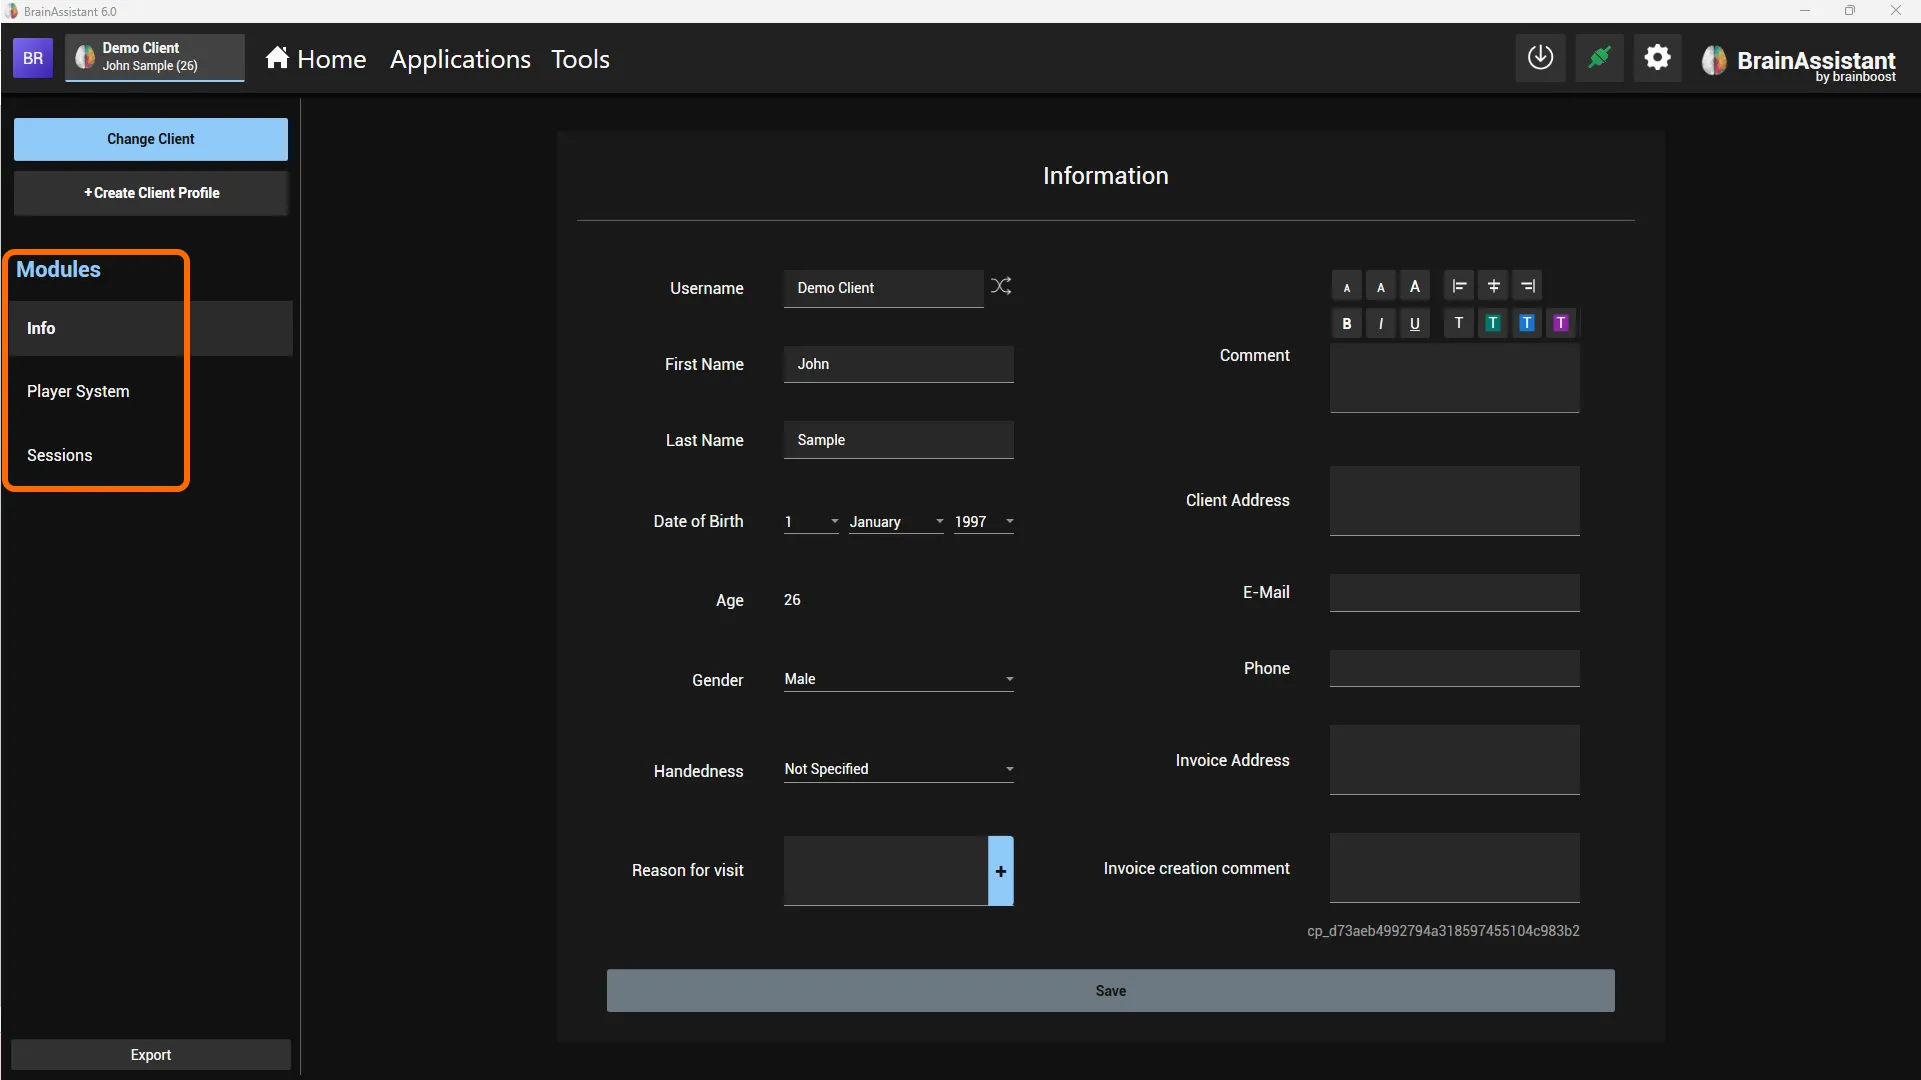Click Create Client Profile button

(151, 193)
